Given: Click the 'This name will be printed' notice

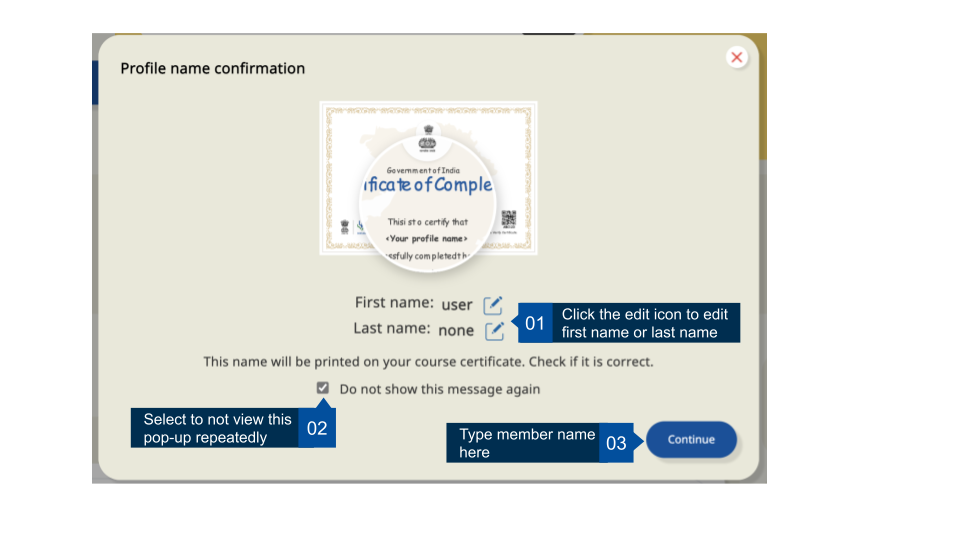Looking at the screenshot, I should 428,361.
